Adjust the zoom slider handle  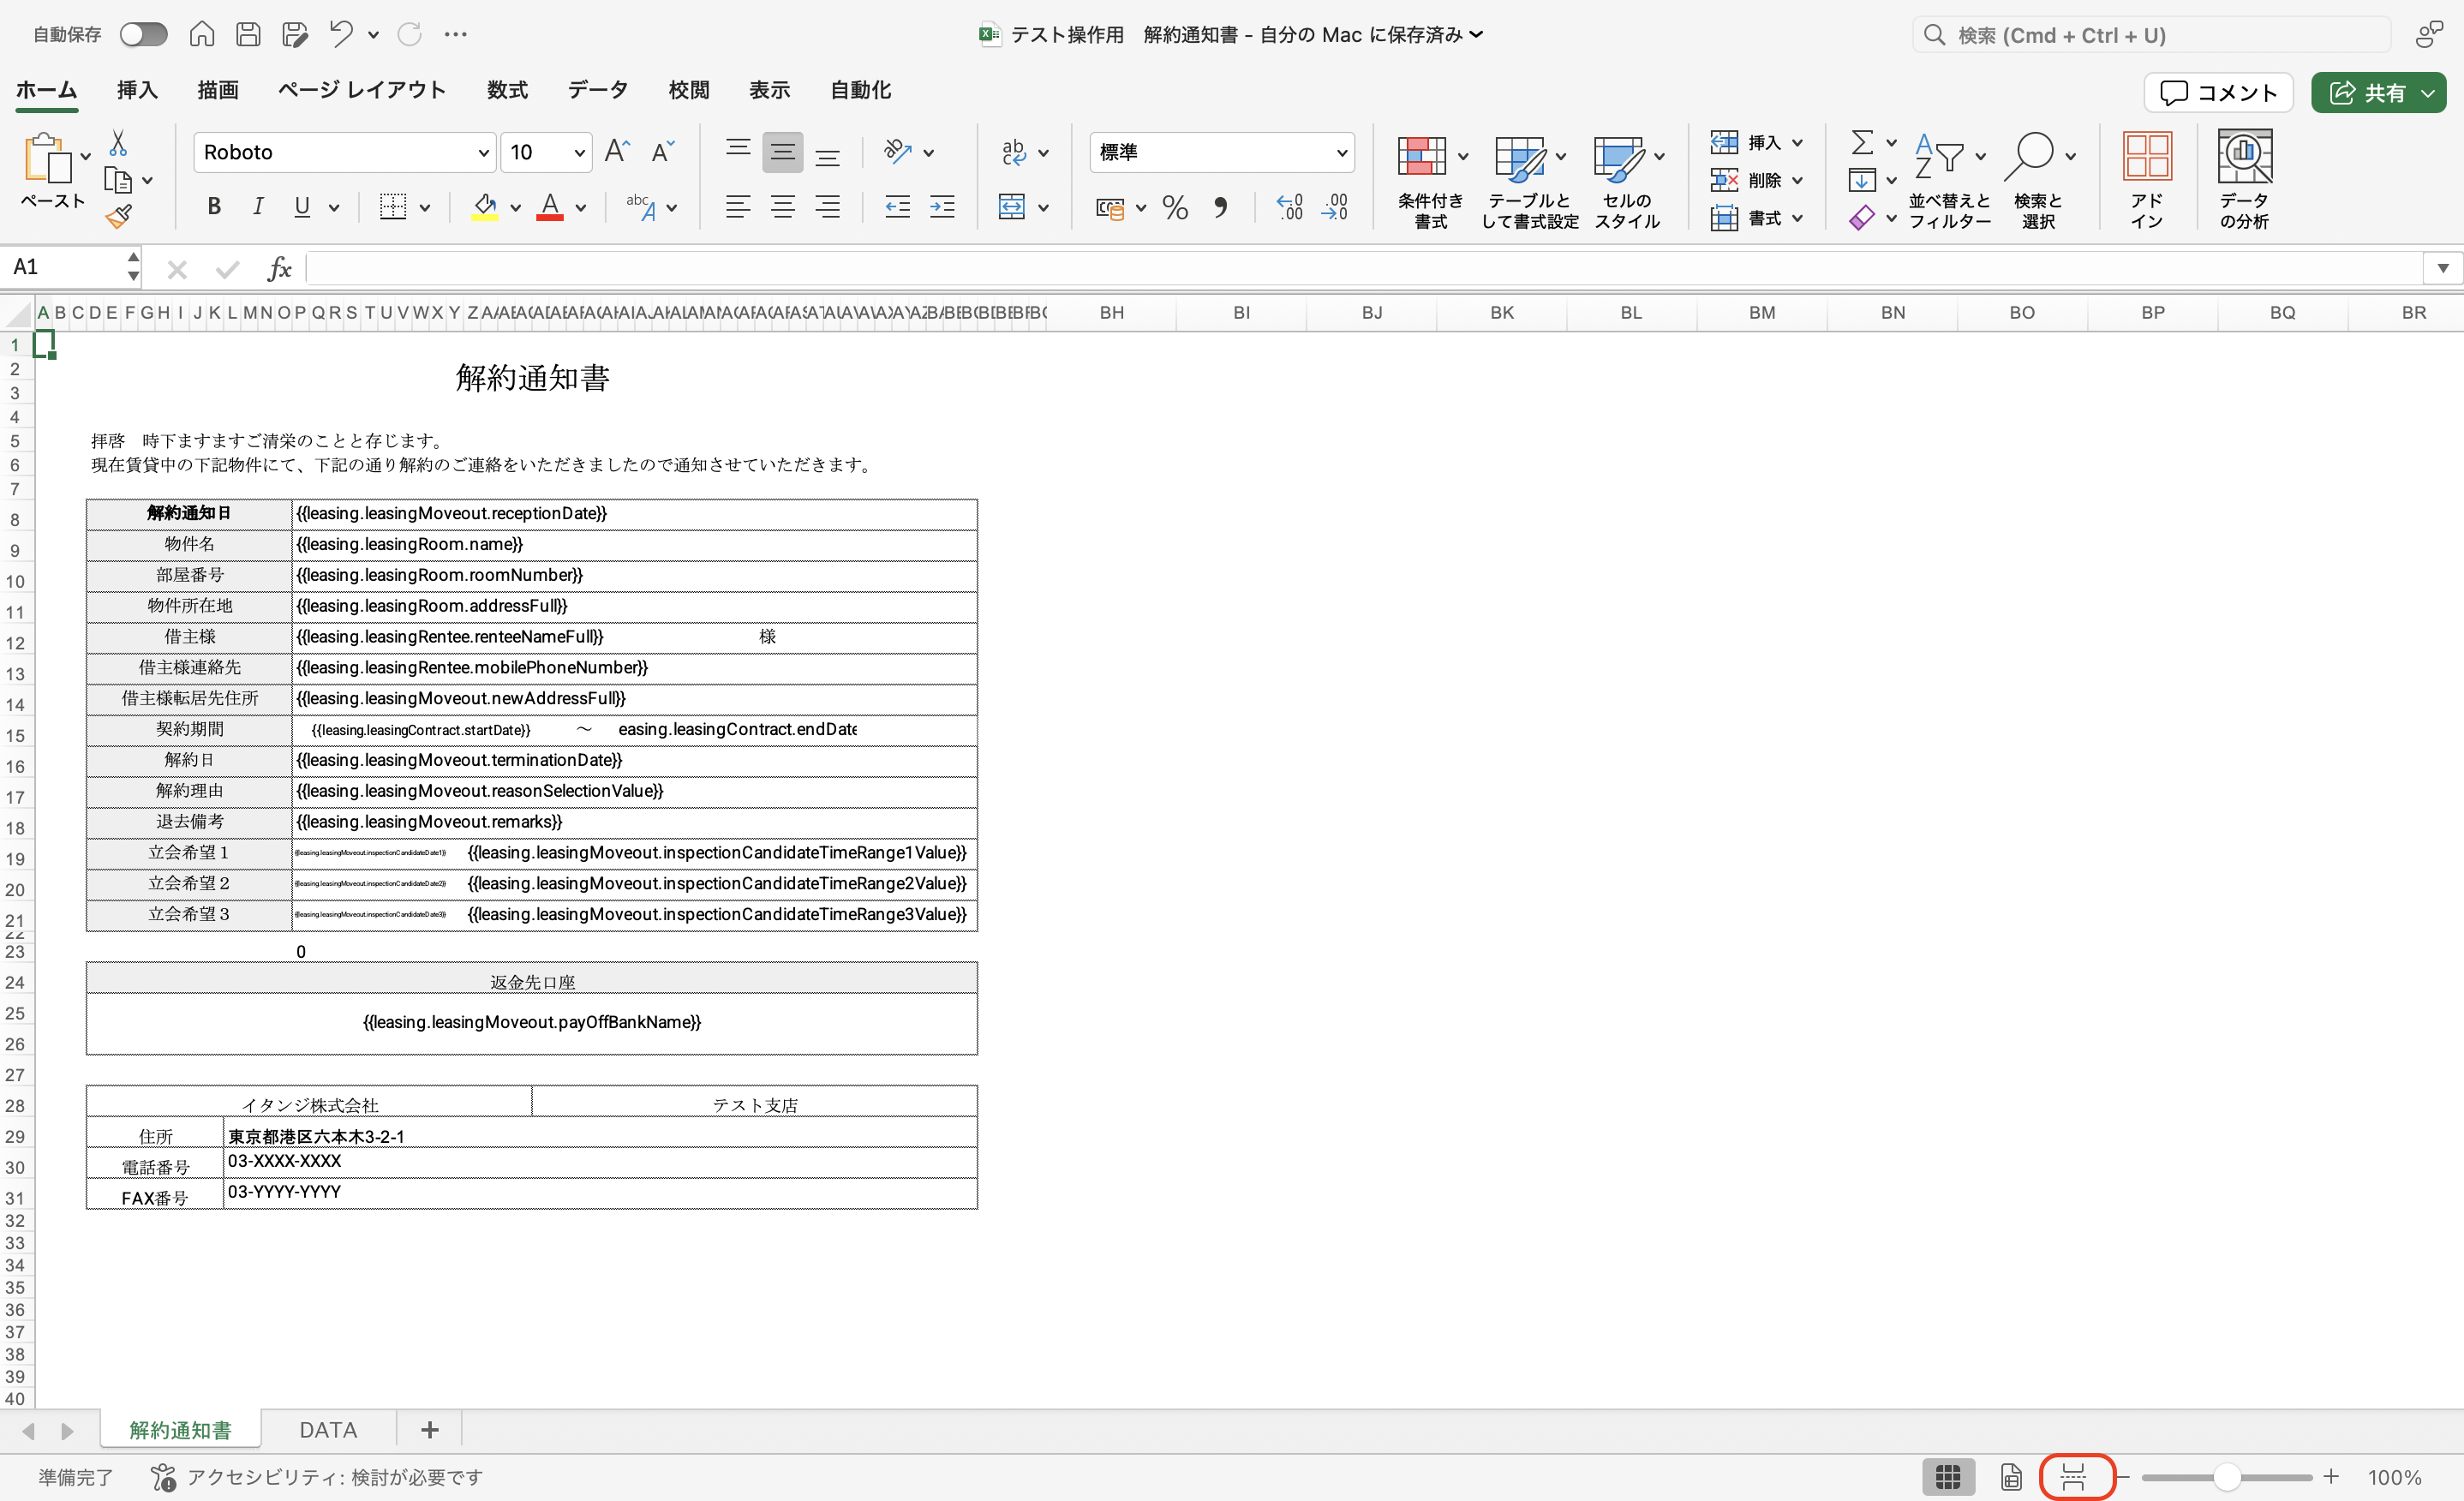2227,1477
